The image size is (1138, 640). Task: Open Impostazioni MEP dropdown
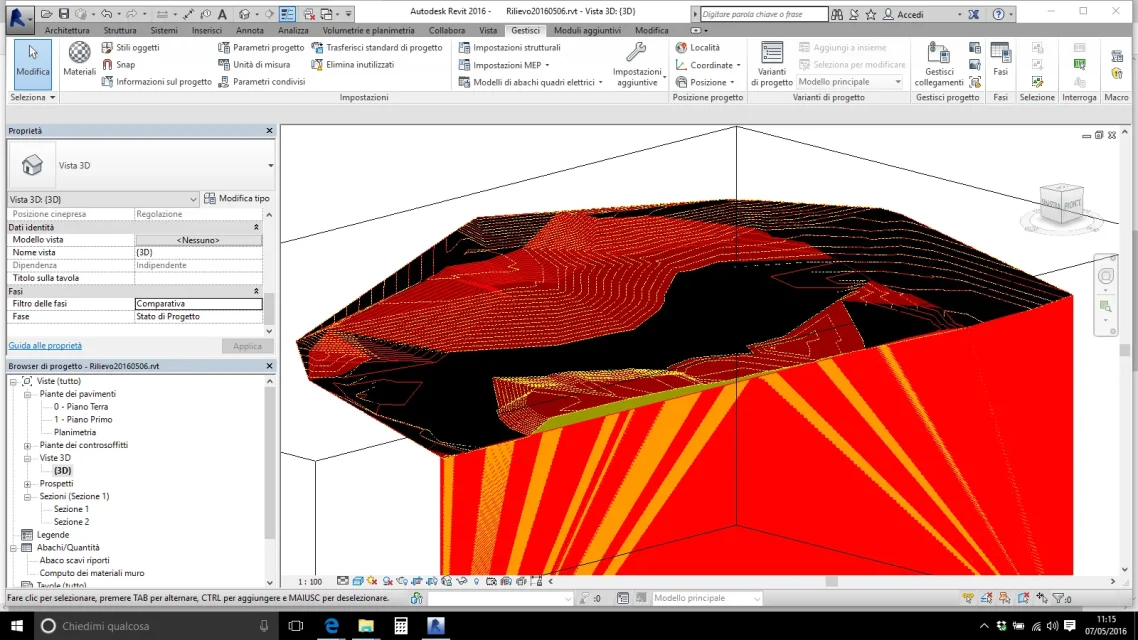[504, 65]
